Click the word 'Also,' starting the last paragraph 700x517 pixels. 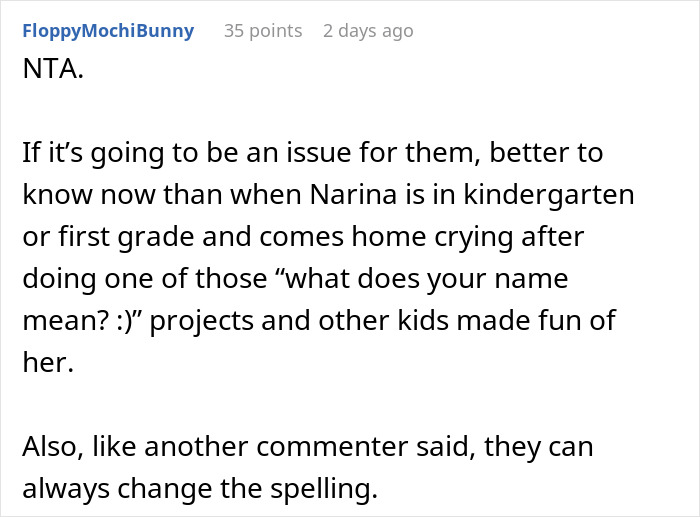pos(53,446)
